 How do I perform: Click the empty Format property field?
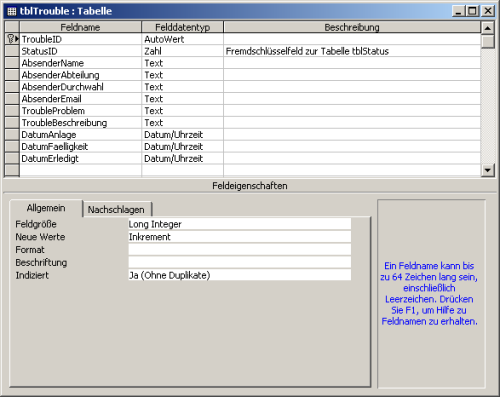240,250
